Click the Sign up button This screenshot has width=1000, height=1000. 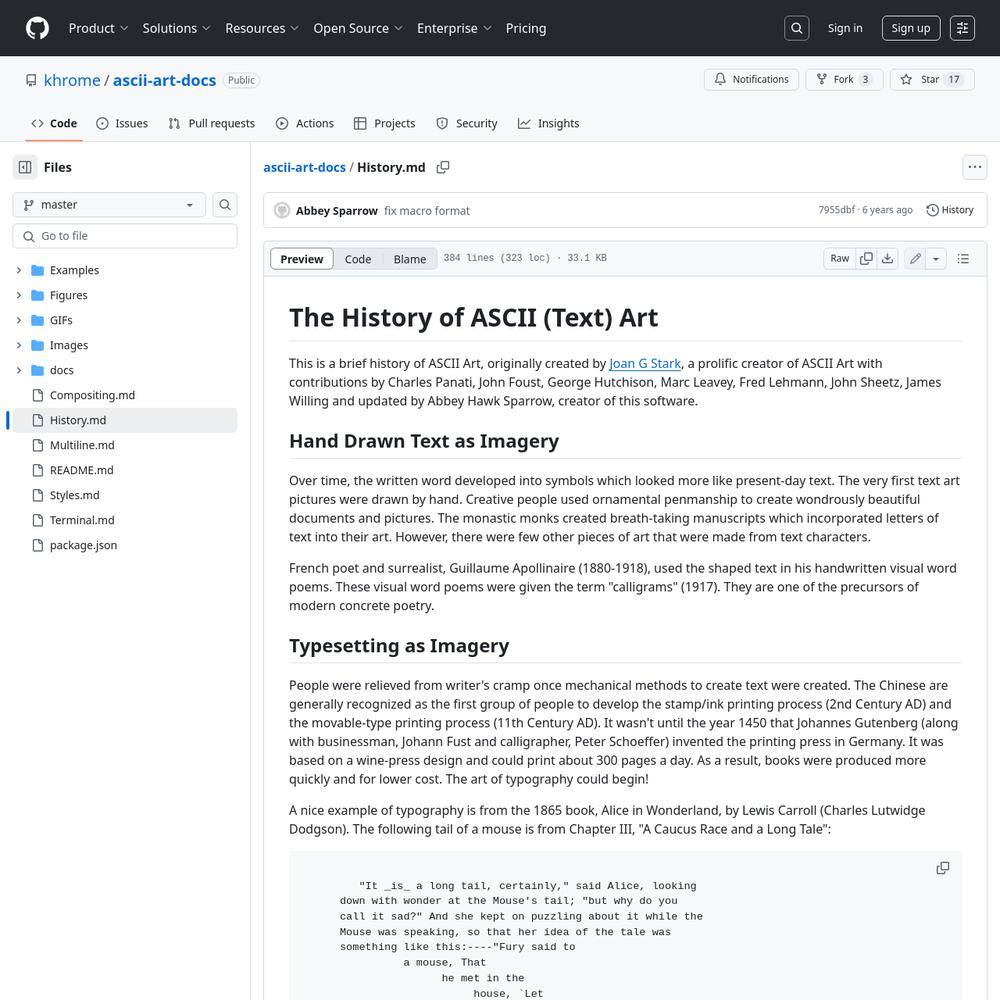click(911, 28)
